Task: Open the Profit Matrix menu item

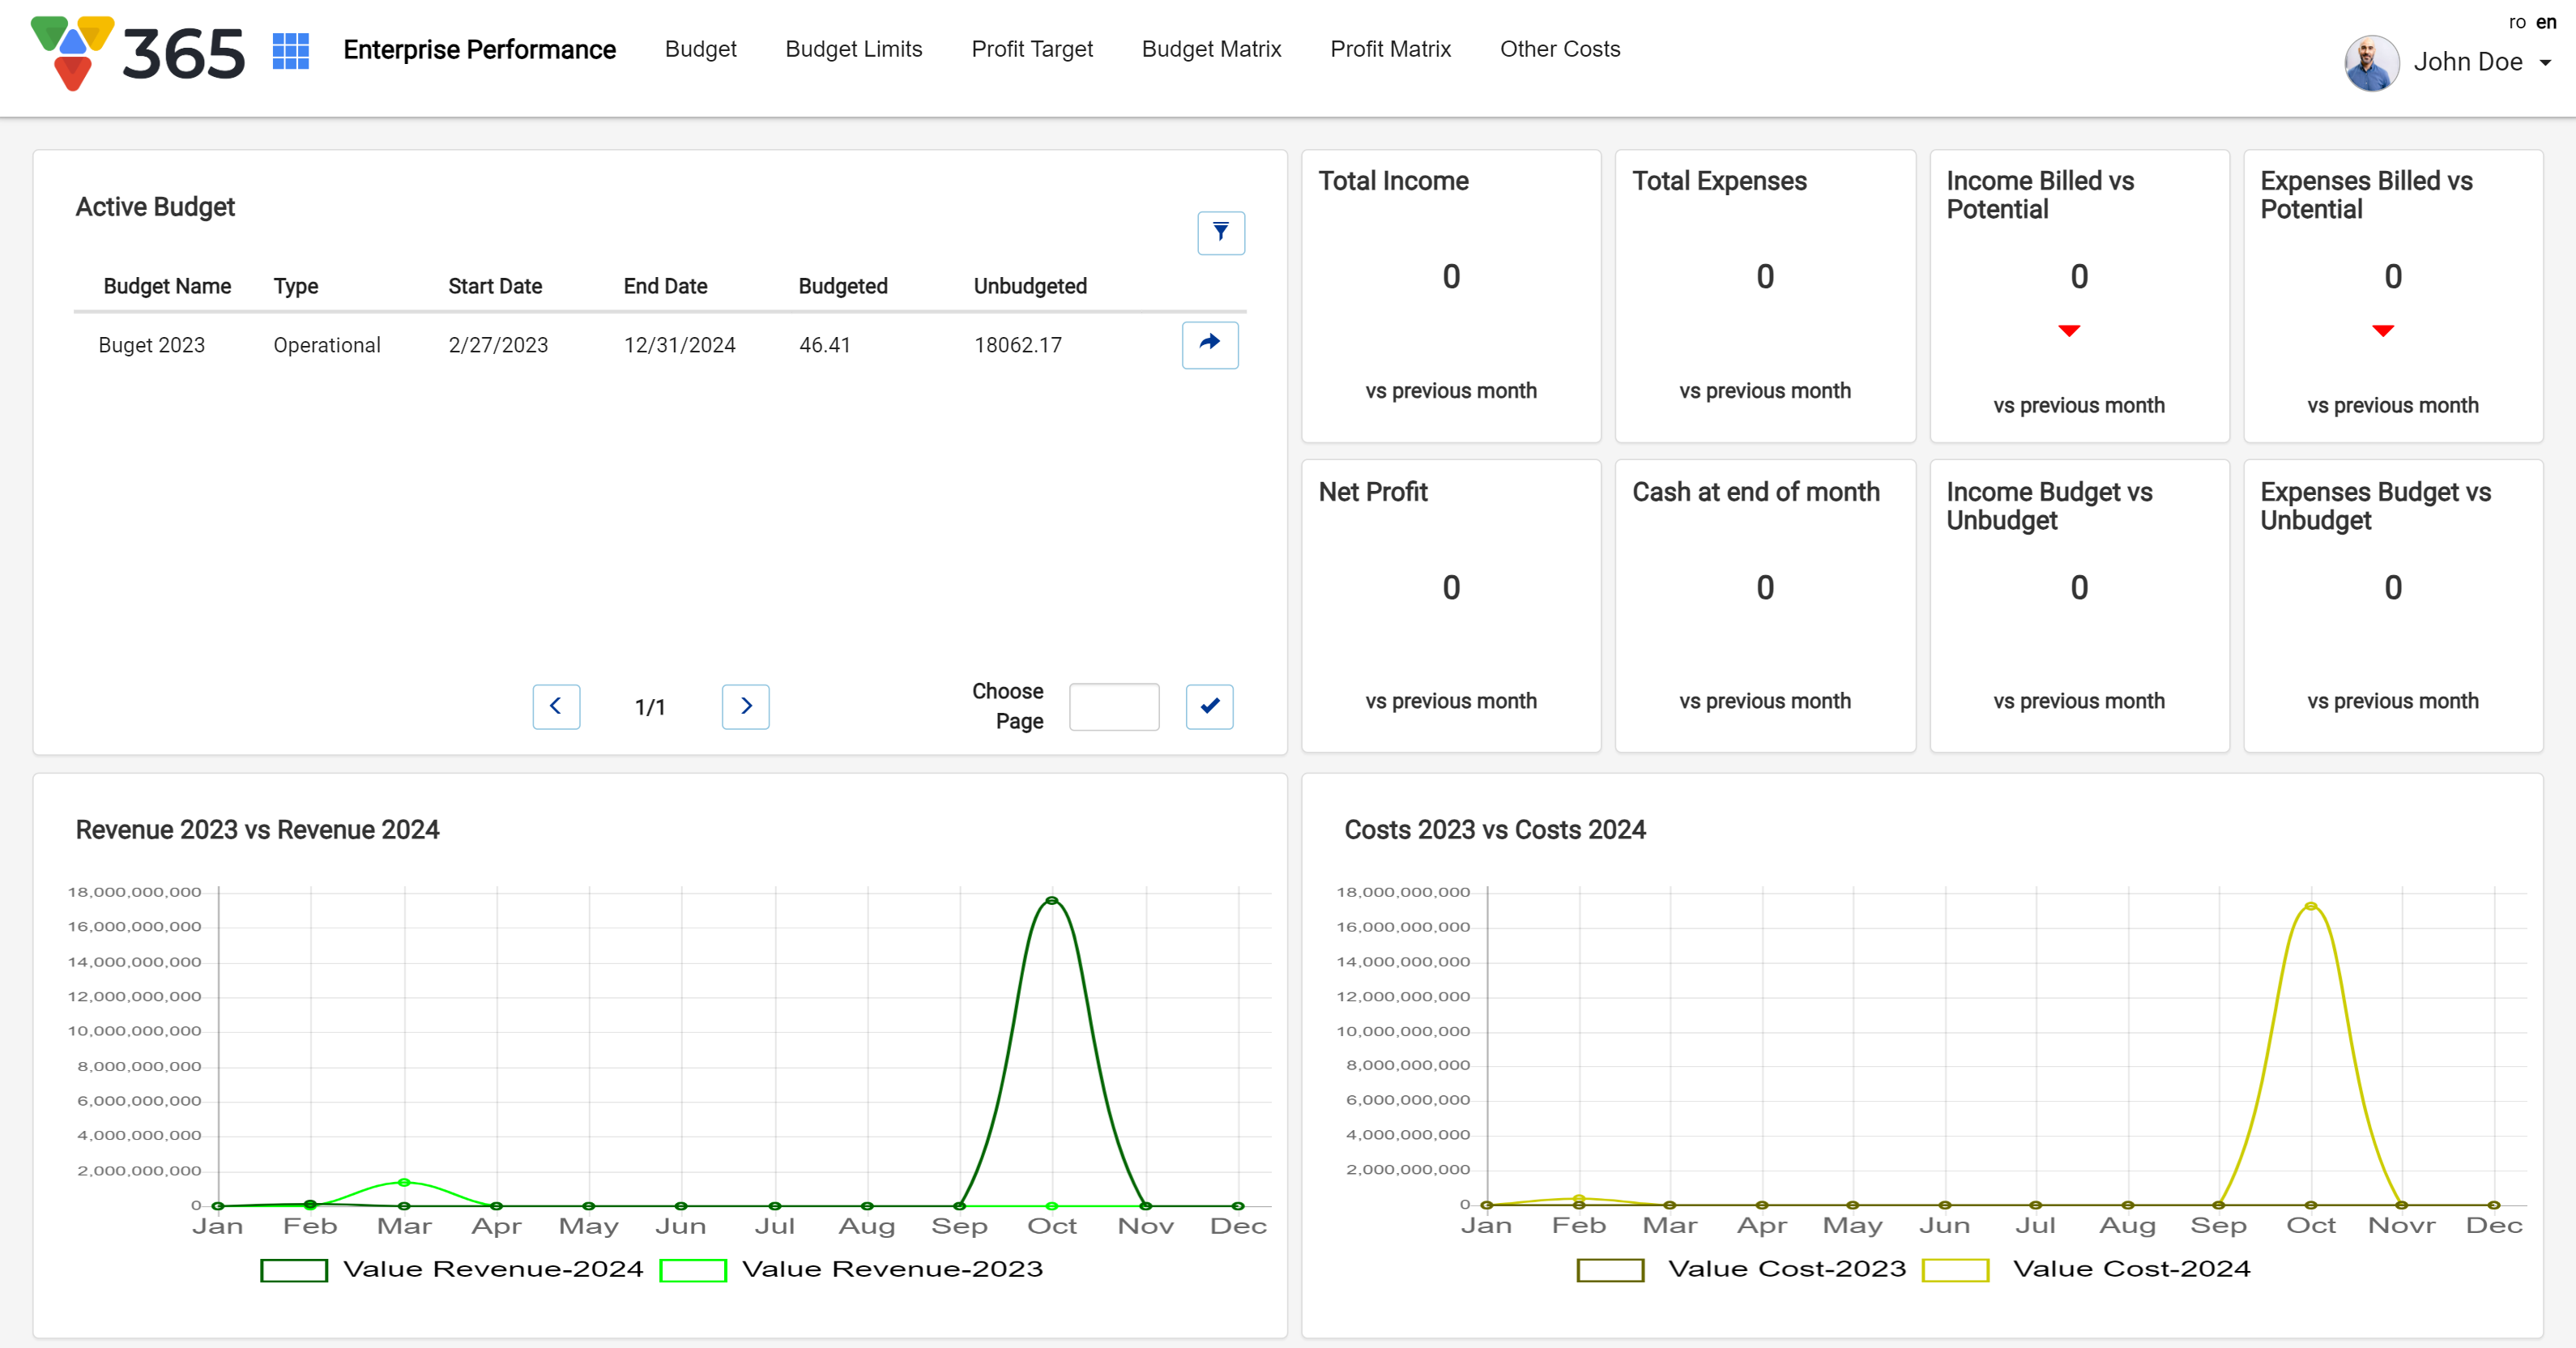Action: coord(1389,49)
